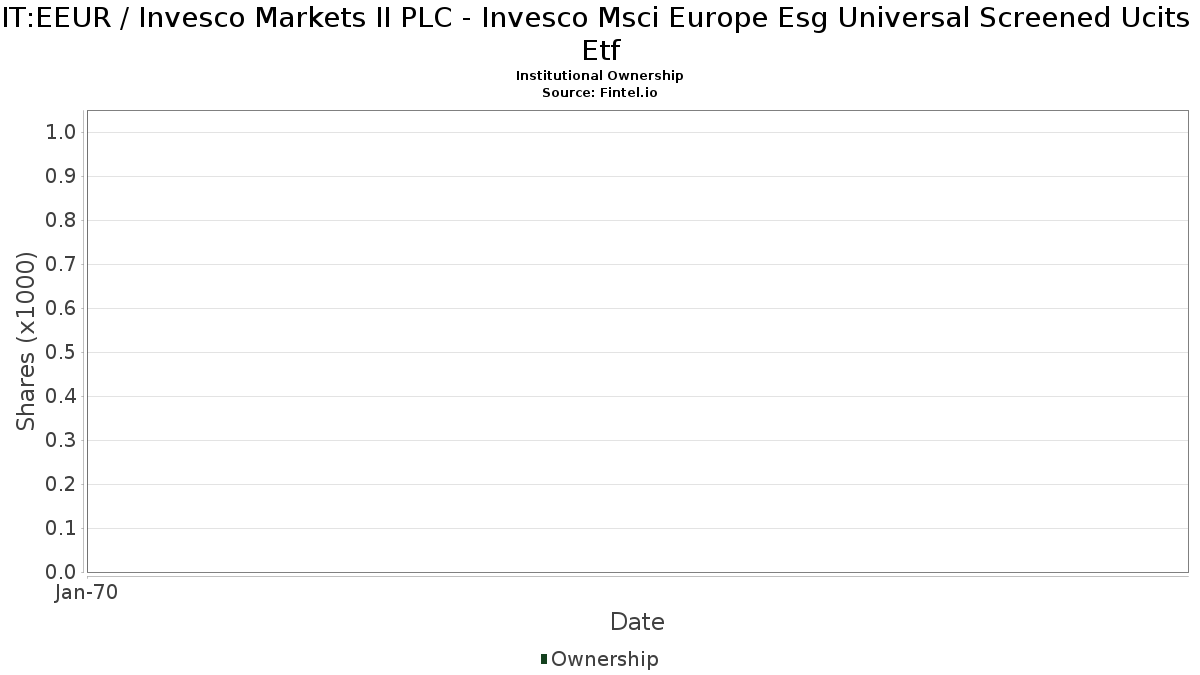Image resolution: width=1200 pixels, height=675 pixels.
Task: Click the Institutional Ownership subtitle
Action: 600,76
